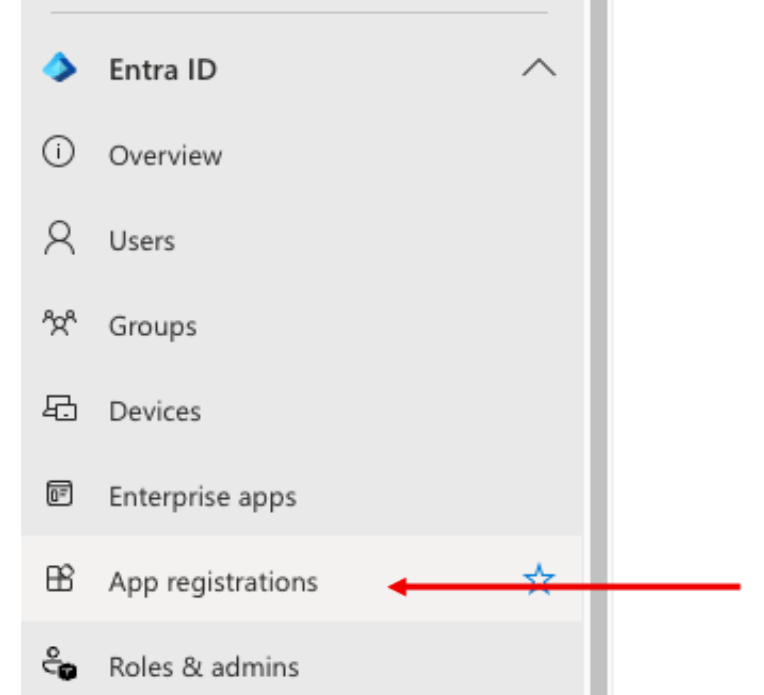Navigate to Enterprise apps
The height and width of the screenshot is (695, 764).
[203, 497]
